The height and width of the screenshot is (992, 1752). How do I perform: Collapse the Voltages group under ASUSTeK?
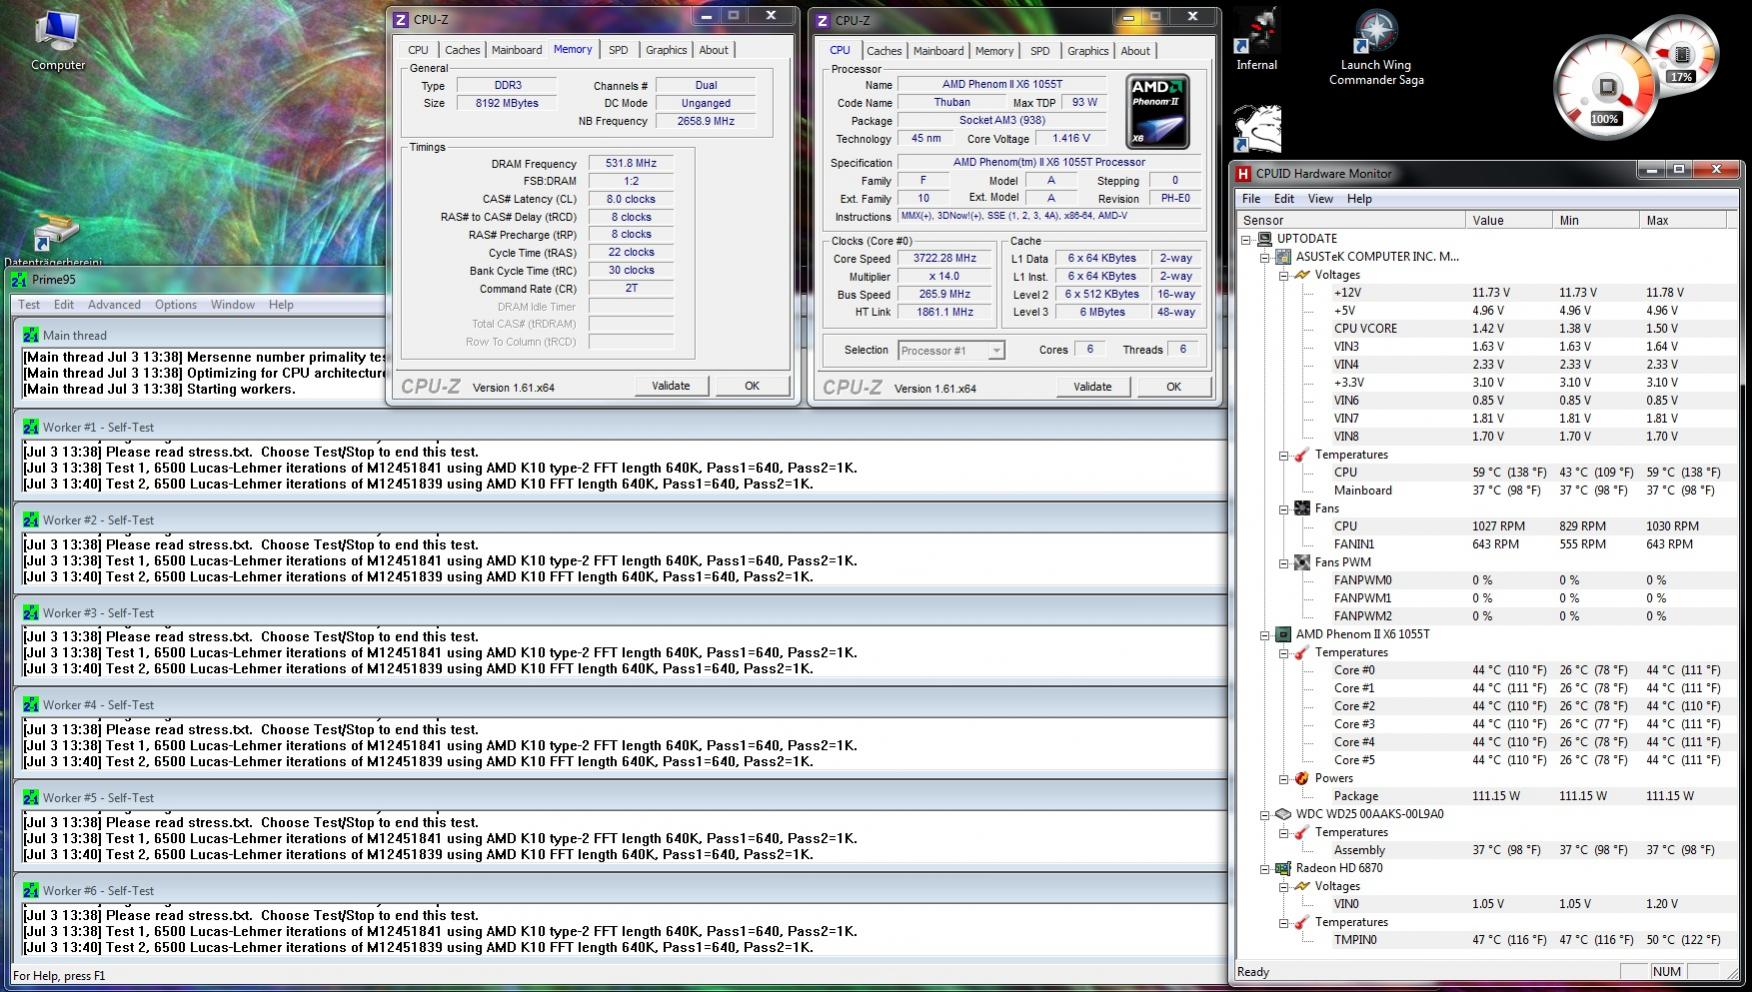tap(1284, 275)
